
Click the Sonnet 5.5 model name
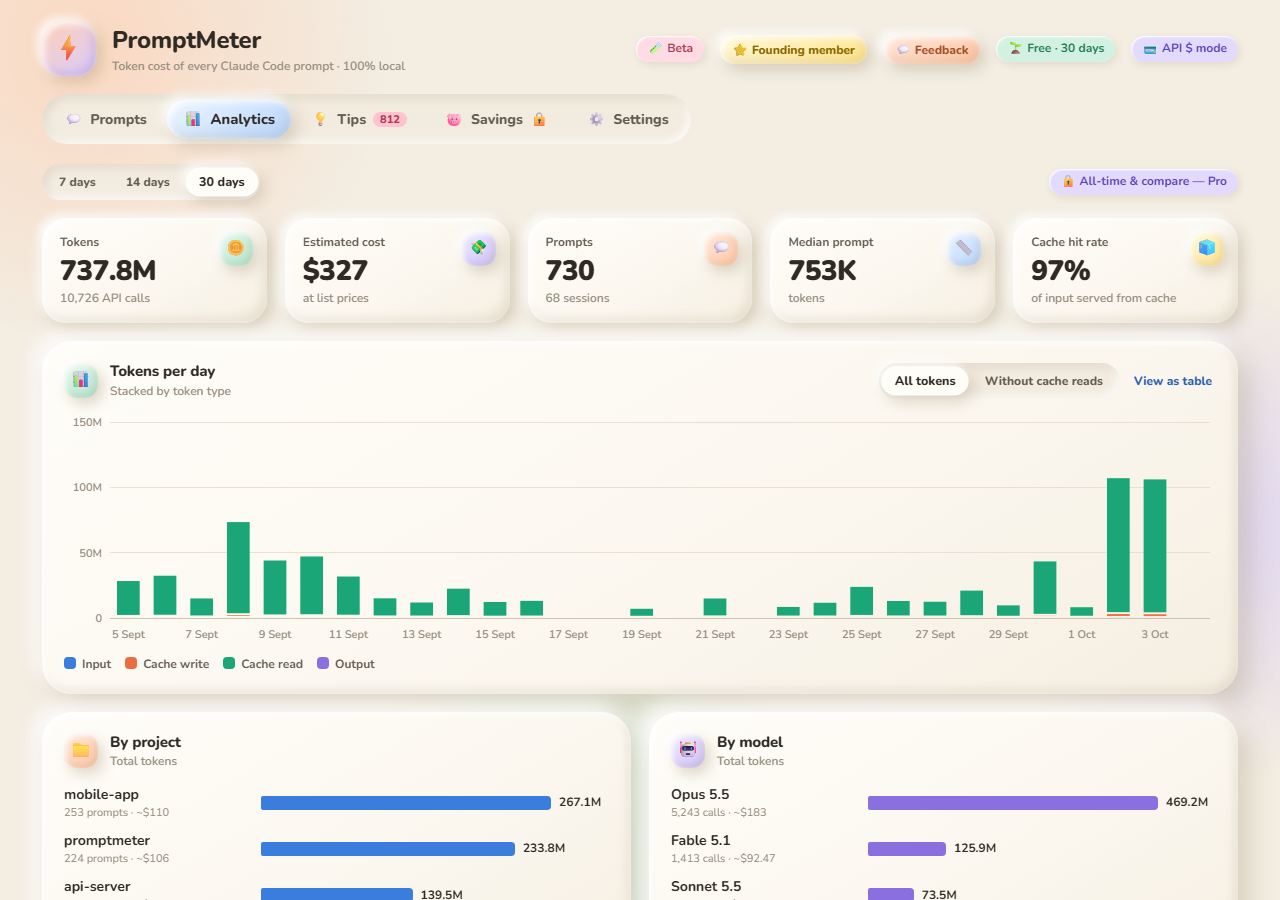point(706,887)
